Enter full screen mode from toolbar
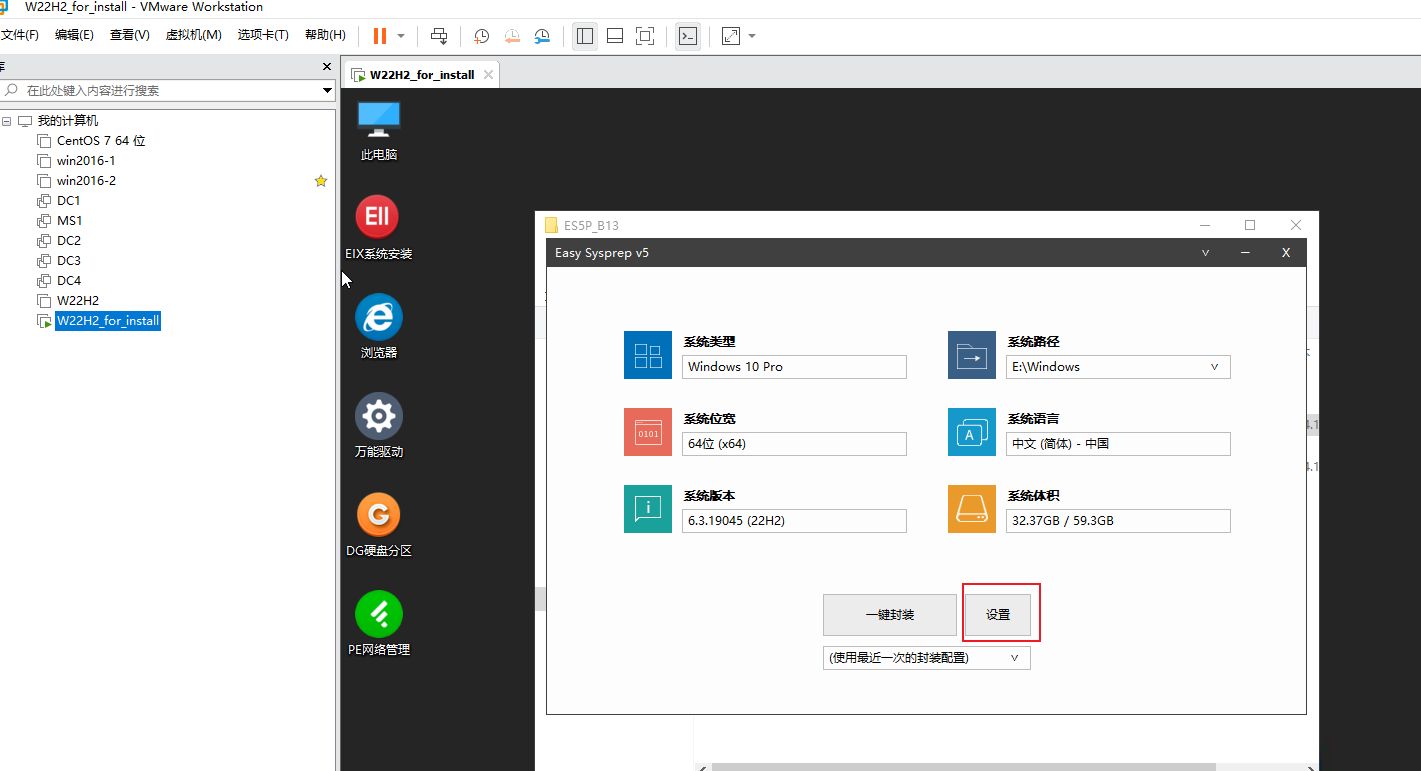This screenshot has height=771, width=1421. tap(645, 36)
